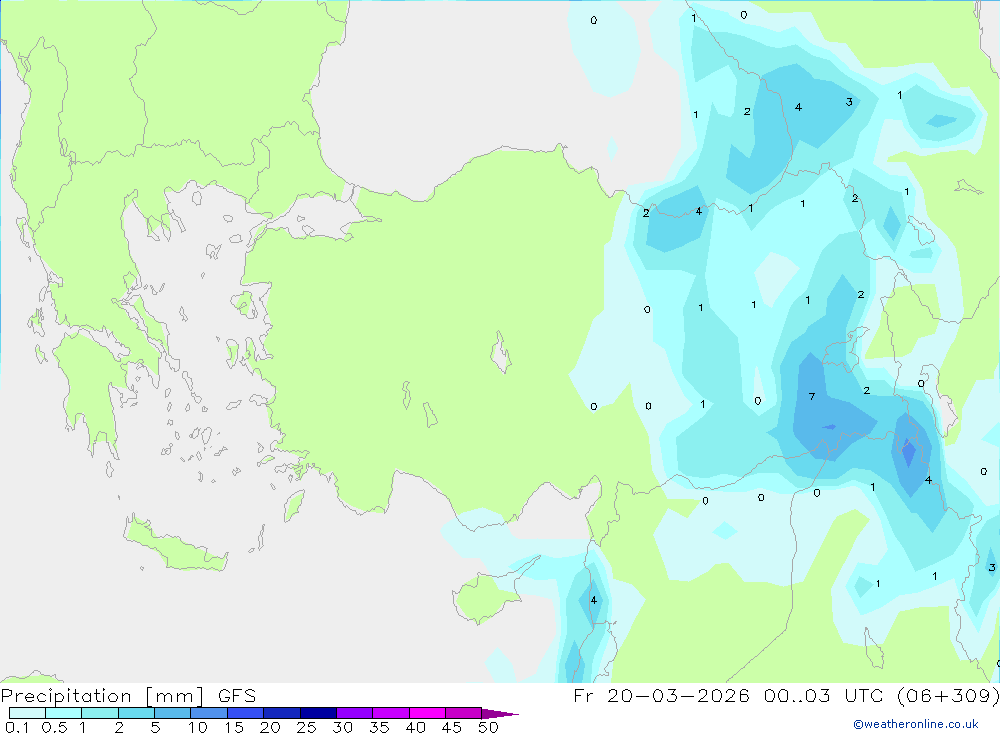Click legend label '50'
Screen dimensions: 1000x733
[x=488, y=727]
